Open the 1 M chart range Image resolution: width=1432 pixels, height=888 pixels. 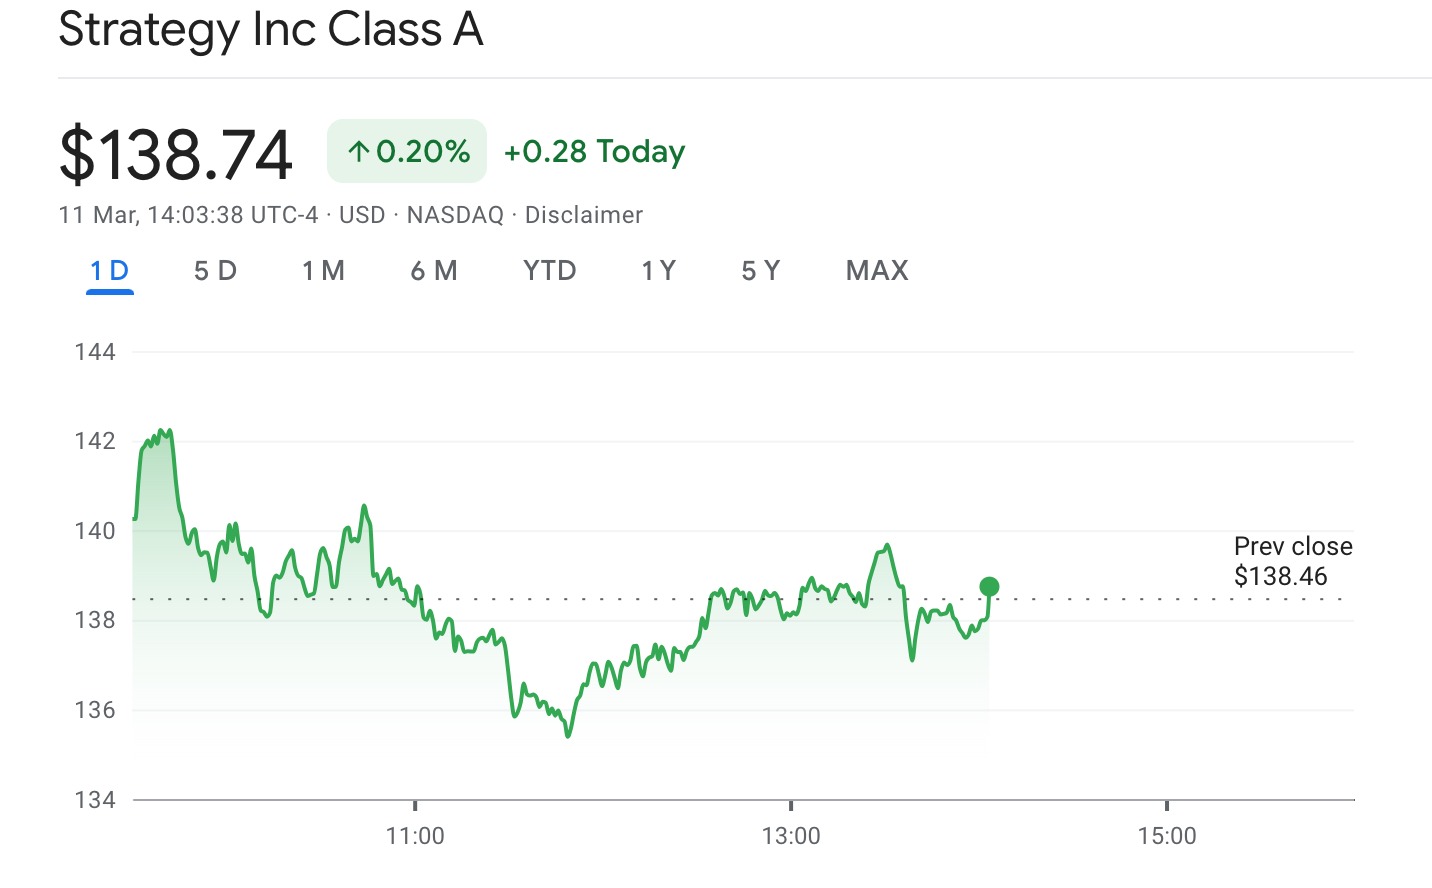(x=323, y=271)
